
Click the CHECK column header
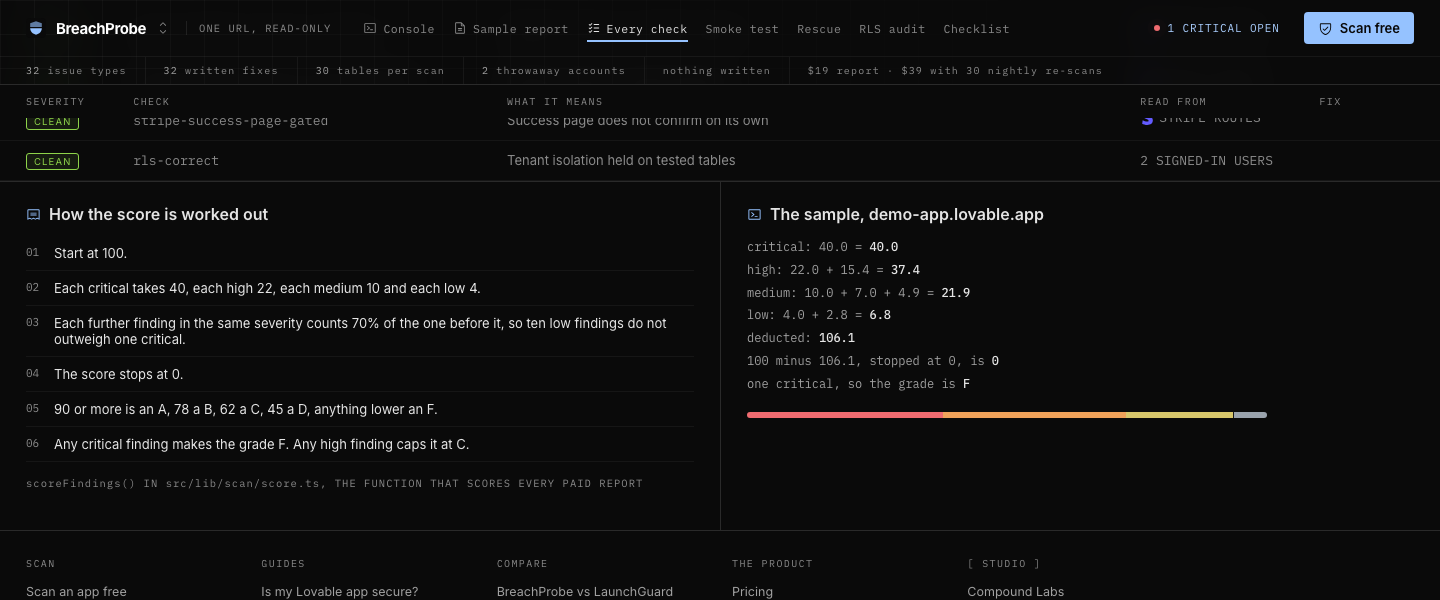pyautogui.click(x=151, y=102)
